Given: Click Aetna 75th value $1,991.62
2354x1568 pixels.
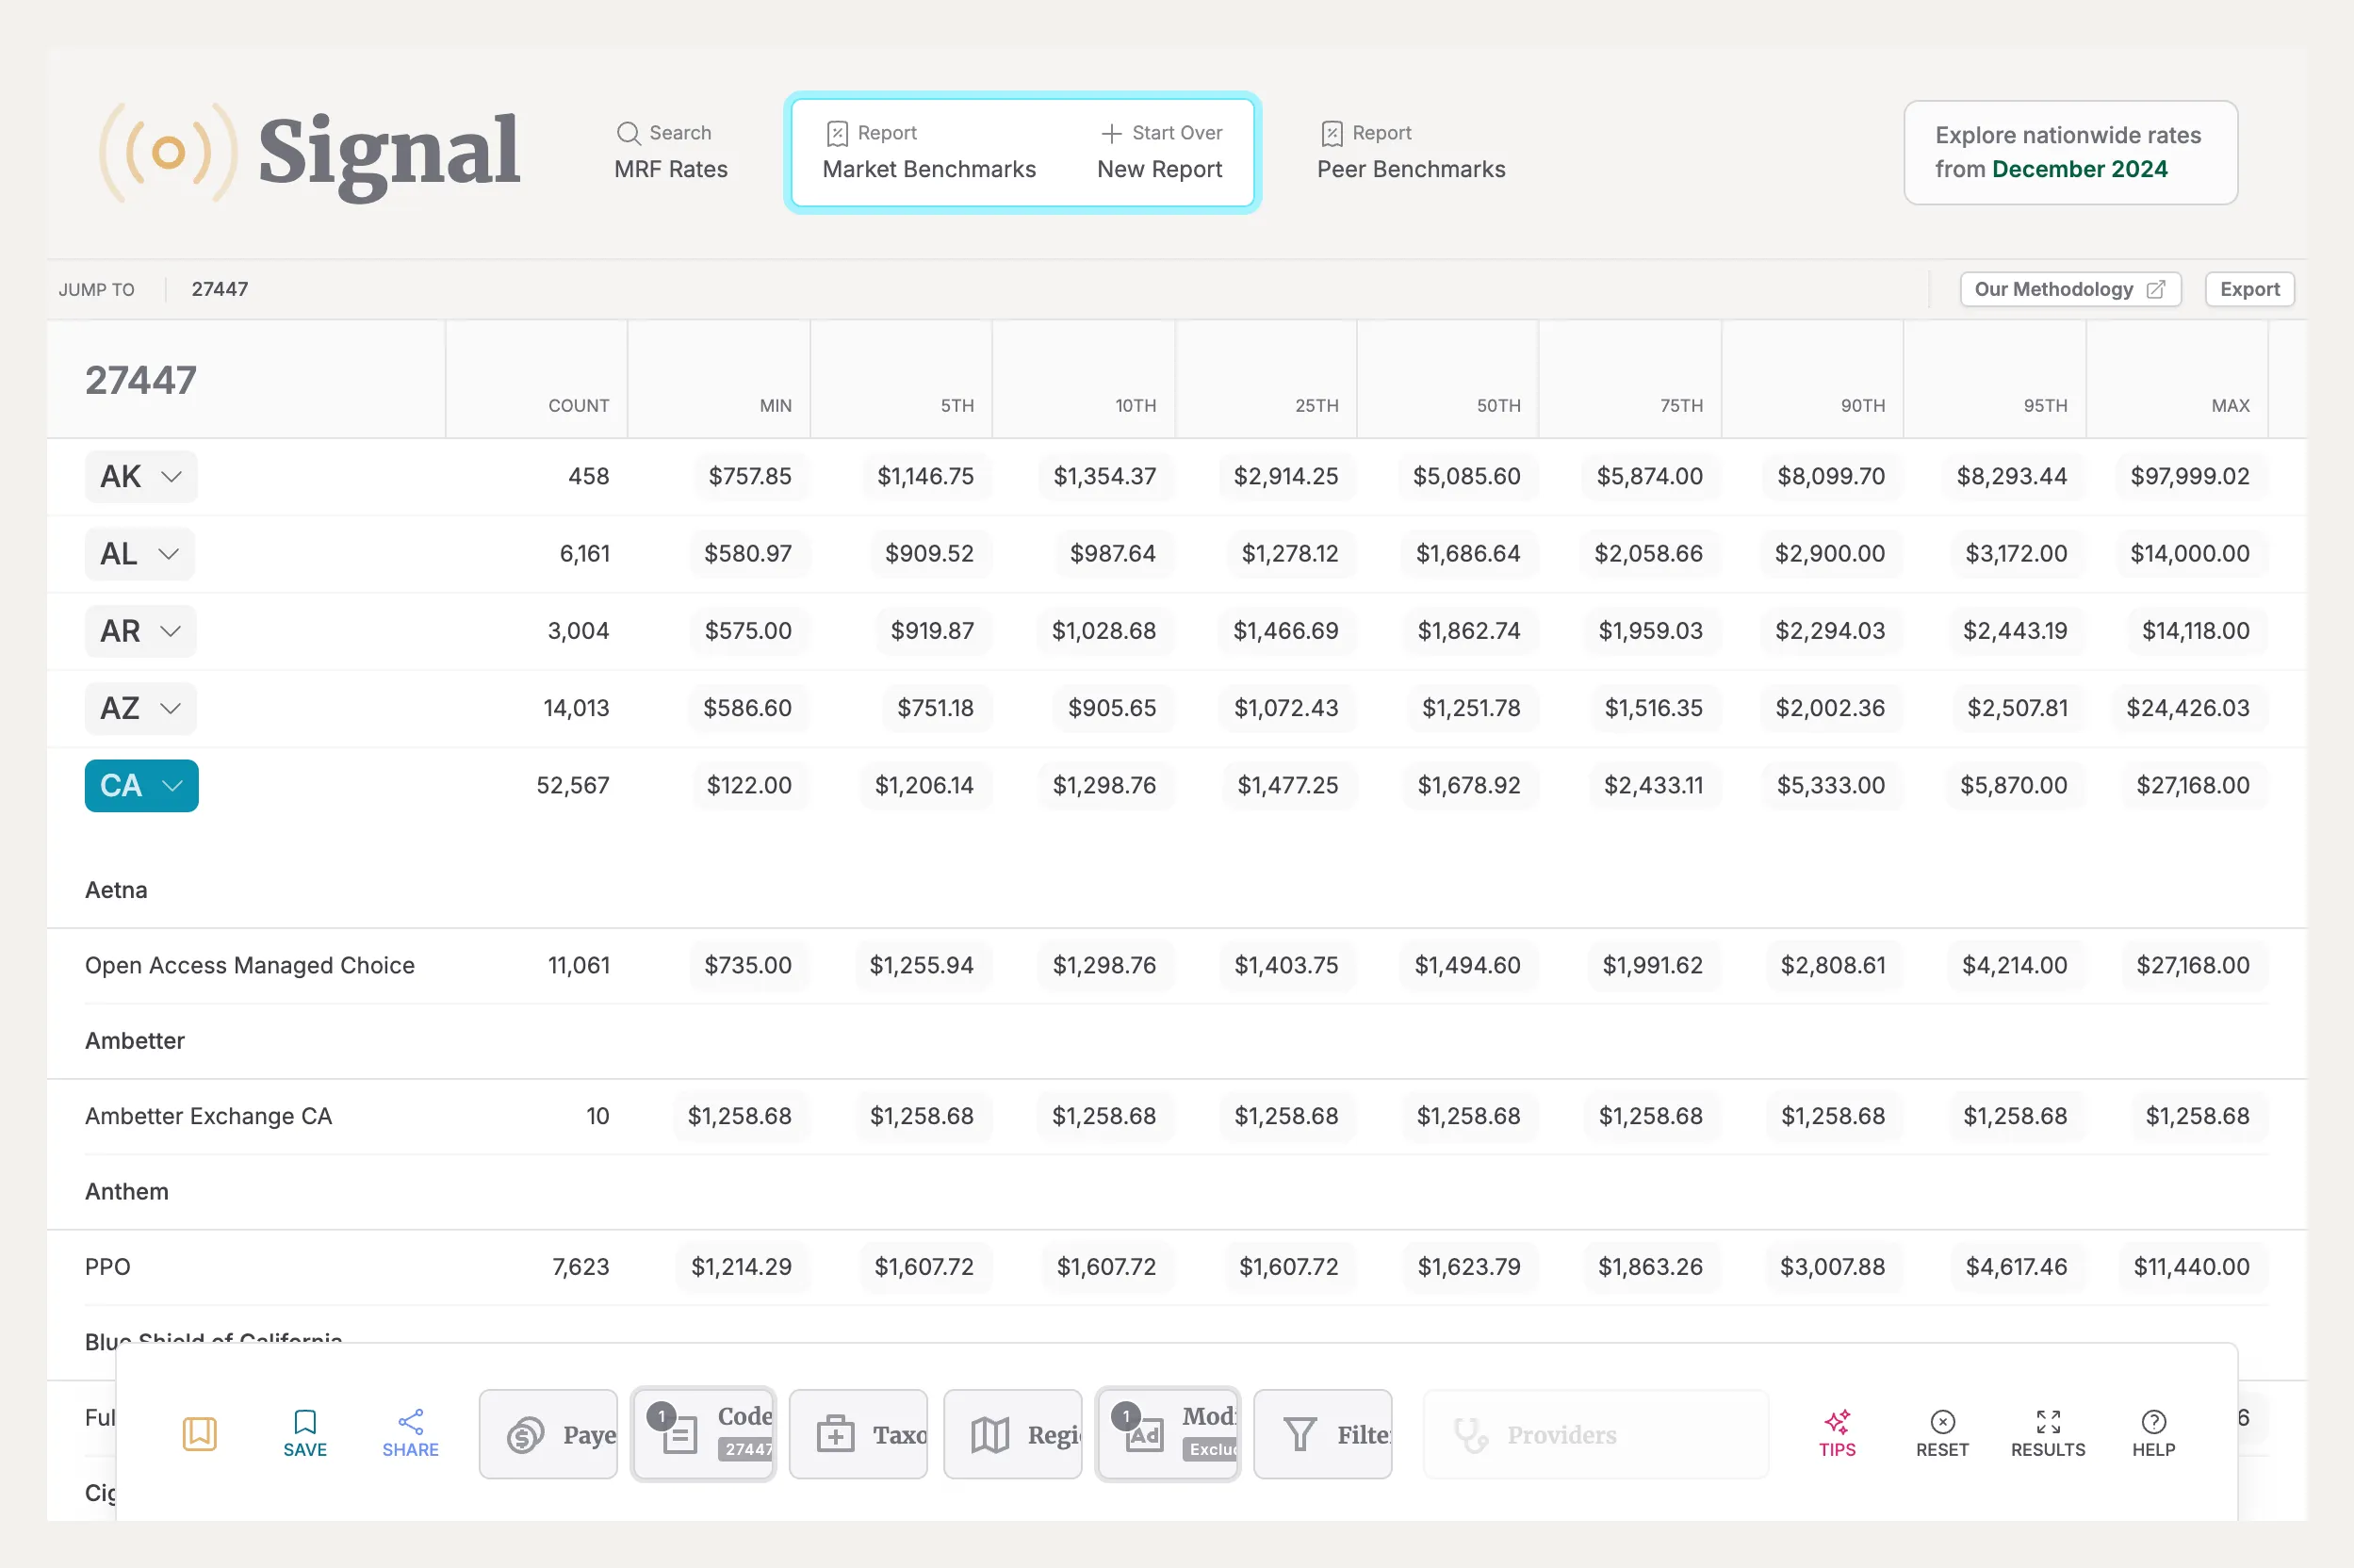Looking at the screenshot, I should pyautogui.click(x=1652, y=965).
